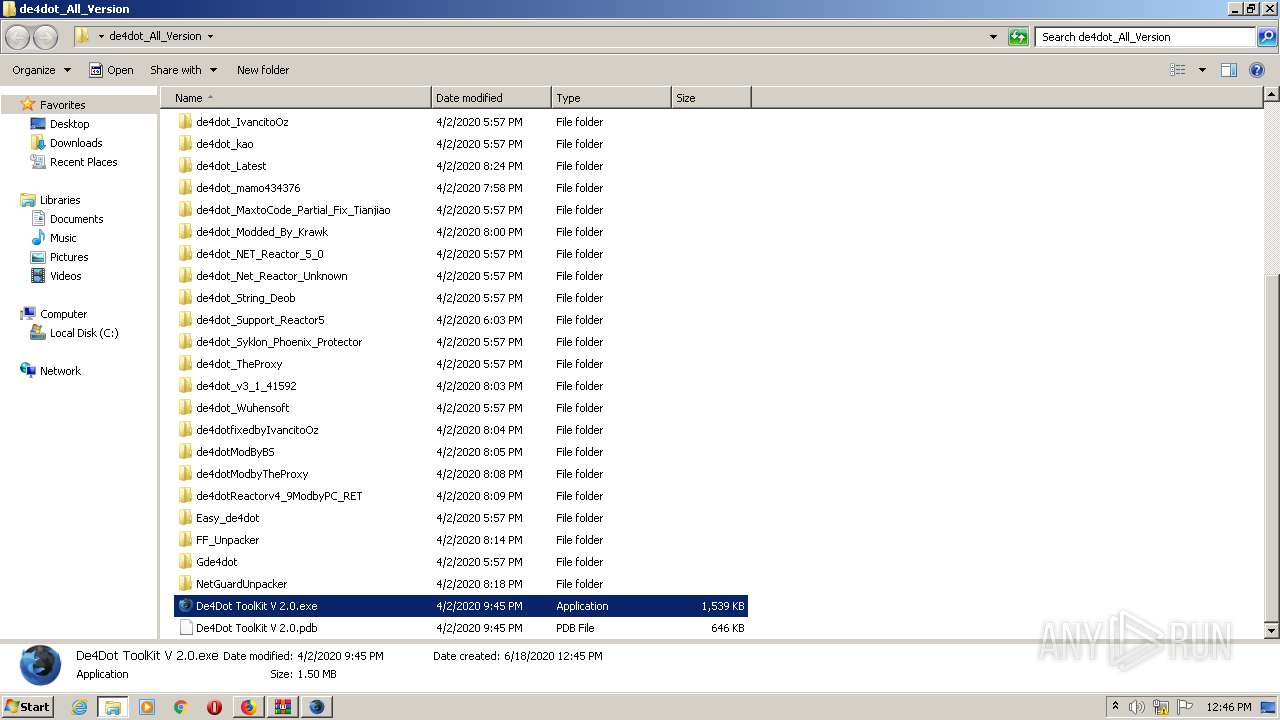Screen dimensions: 1280x720
Task: Select the de4dot_Latest folder
Action: 231,166
